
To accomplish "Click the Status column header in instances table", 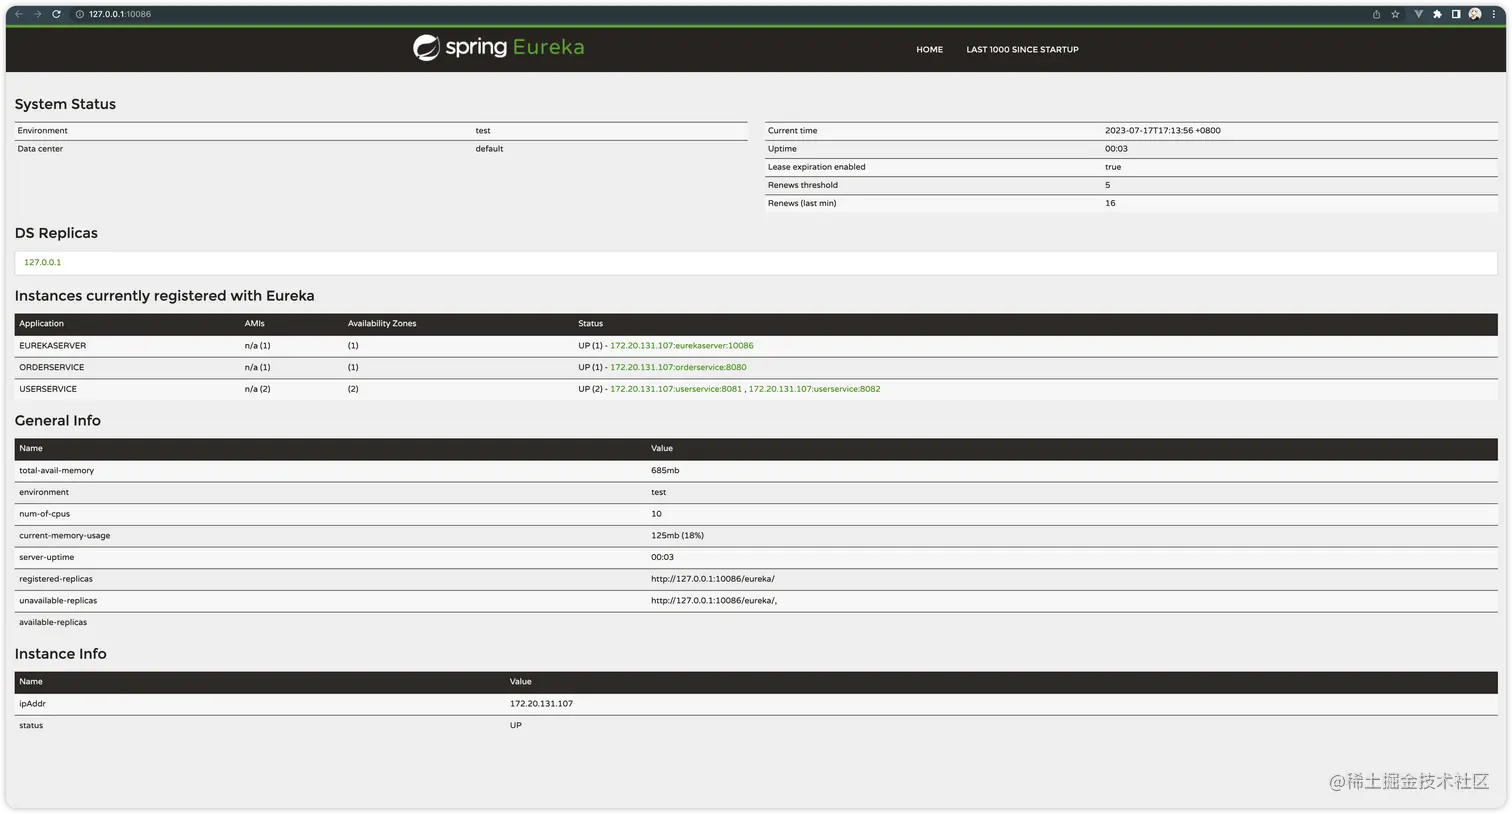I will point(590,323).
